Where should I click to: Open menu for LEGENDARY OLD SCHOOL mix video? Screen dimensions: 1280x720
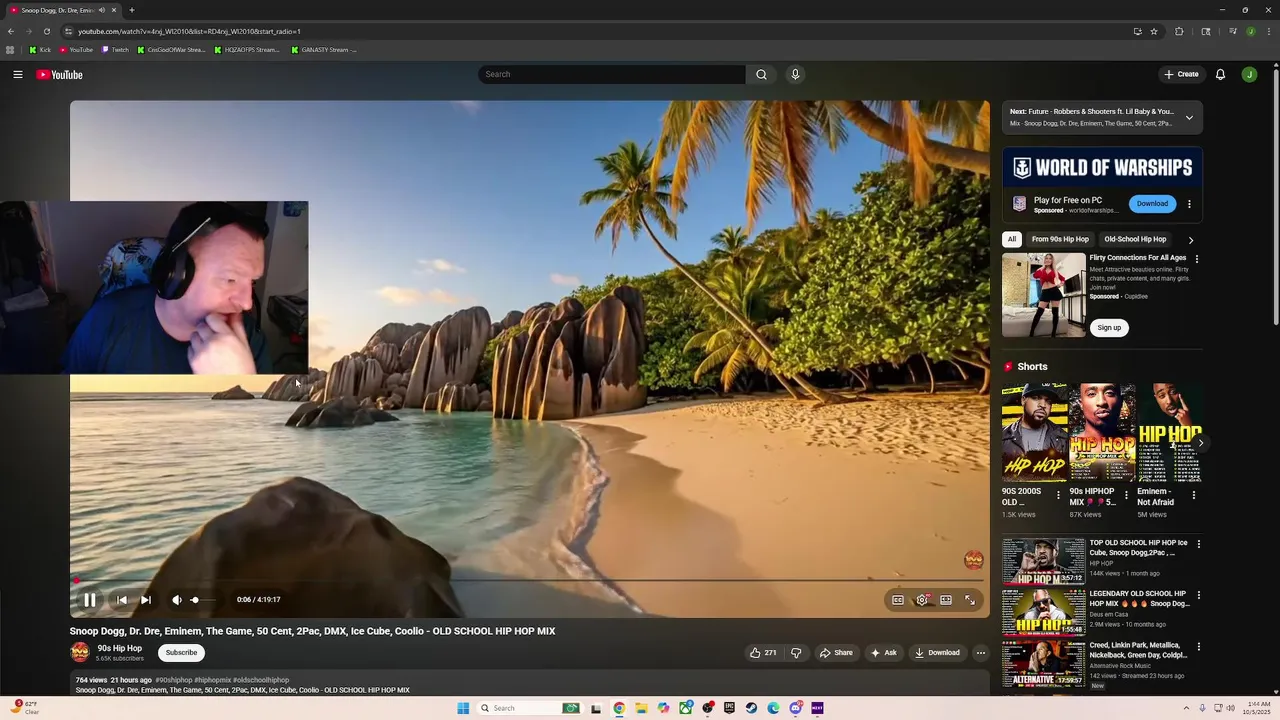1198,595
